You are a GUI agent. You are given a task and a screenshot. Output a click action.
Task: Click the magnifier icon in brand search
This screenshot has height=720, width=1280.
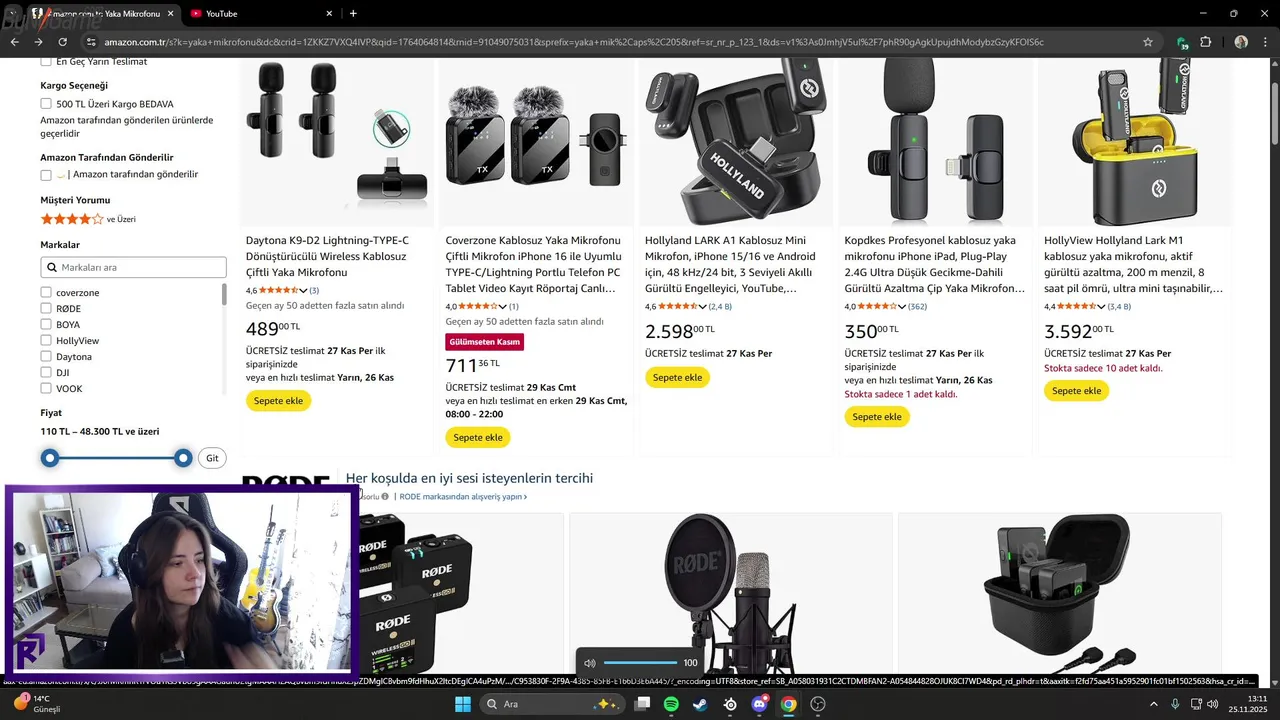coord(52,267)
